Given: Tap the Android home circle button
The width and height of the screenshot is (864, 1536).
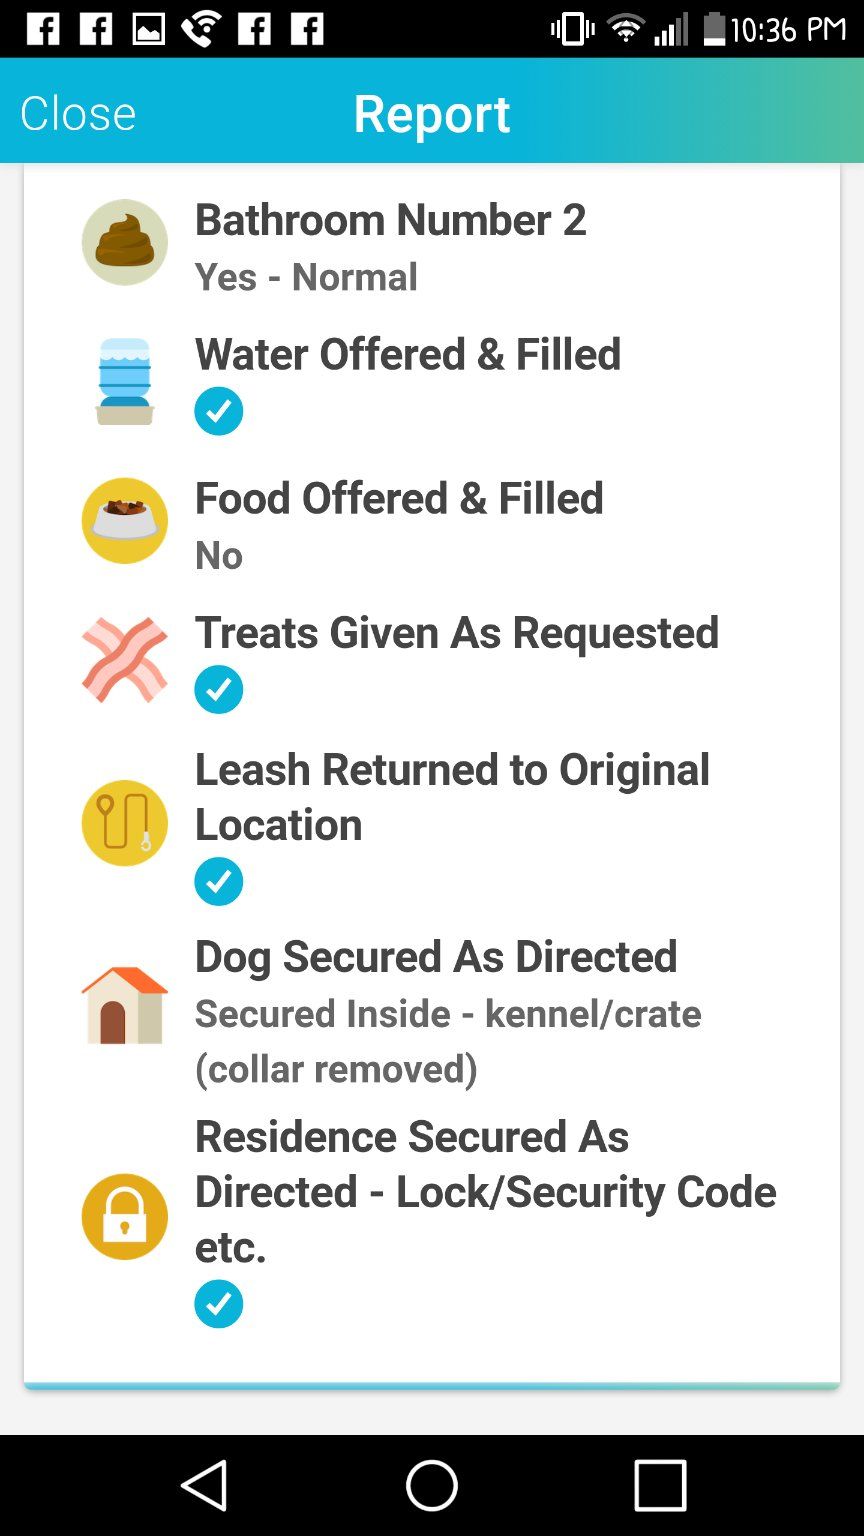Looking at the screenshot, I should 432,1485.
